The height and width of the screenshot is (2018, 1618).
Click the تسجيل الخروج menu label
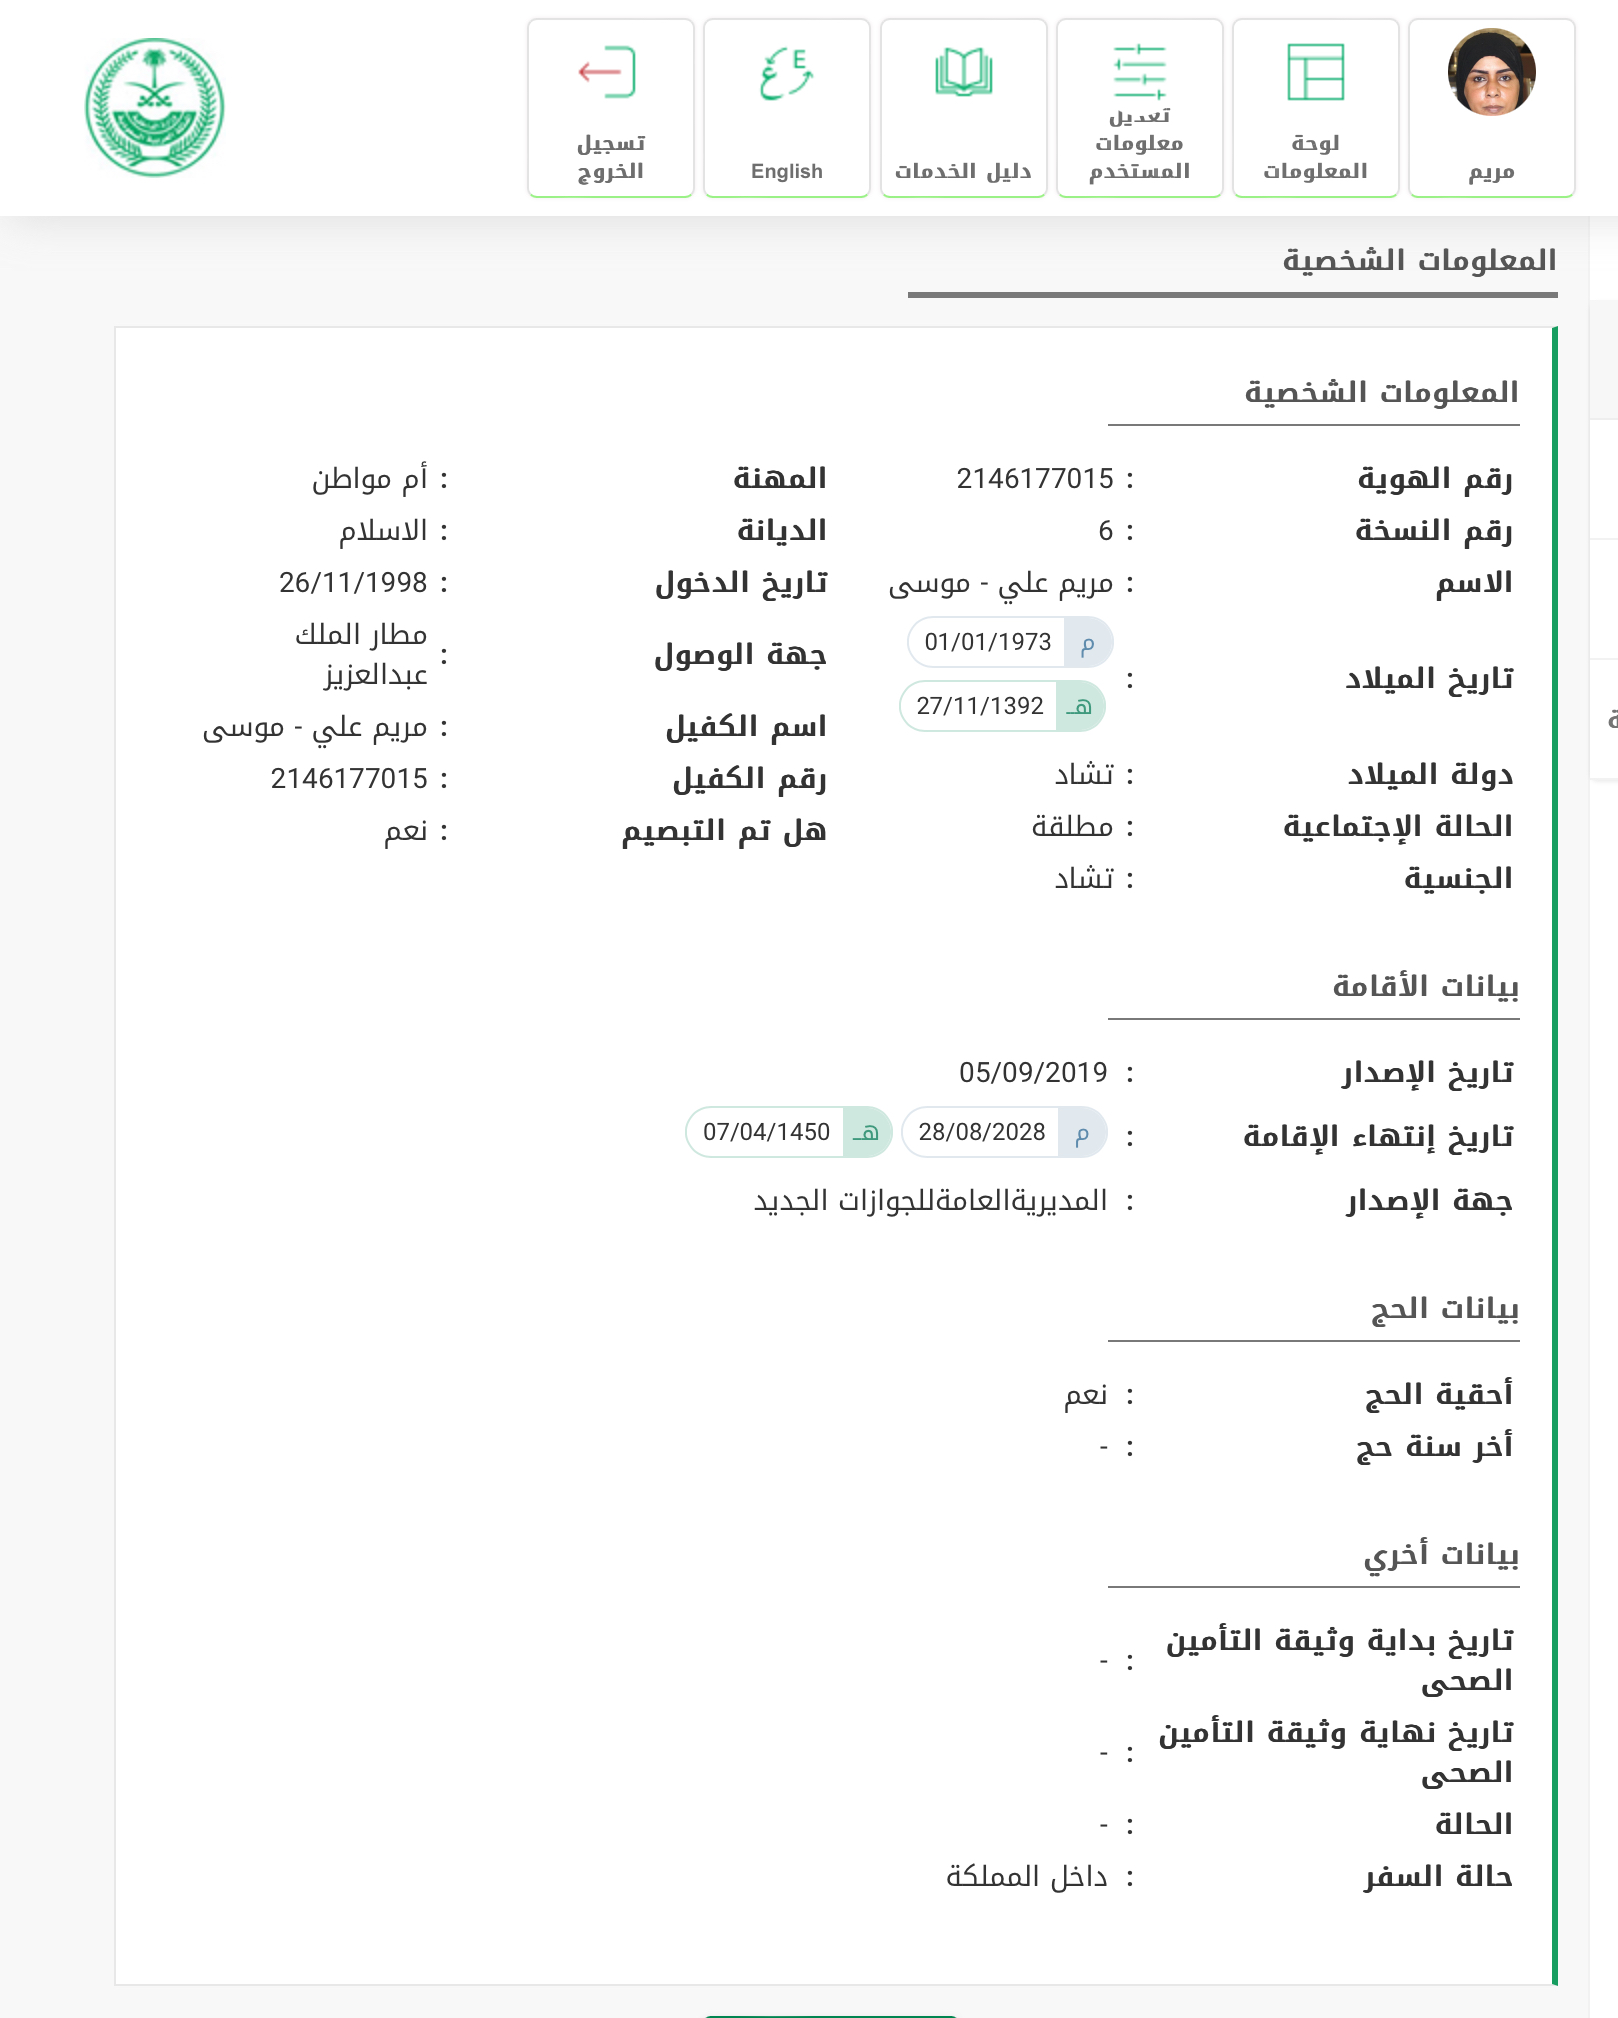point(610,157)
